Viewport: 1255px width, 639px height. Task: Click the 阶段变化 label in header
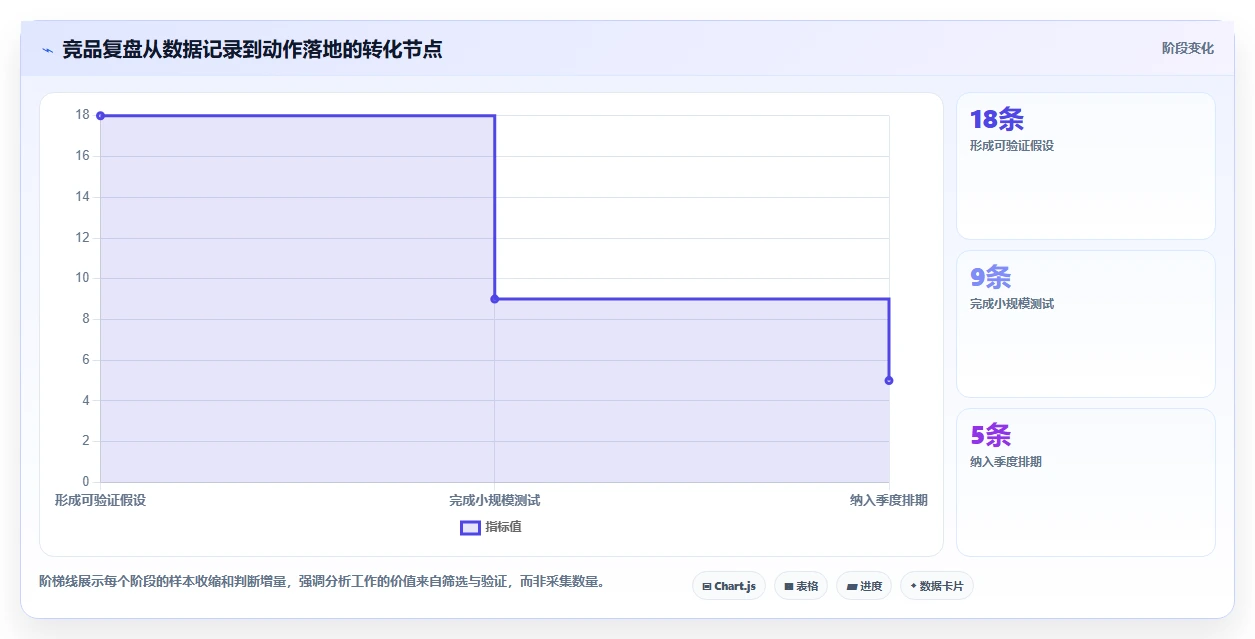[1188, 48]
